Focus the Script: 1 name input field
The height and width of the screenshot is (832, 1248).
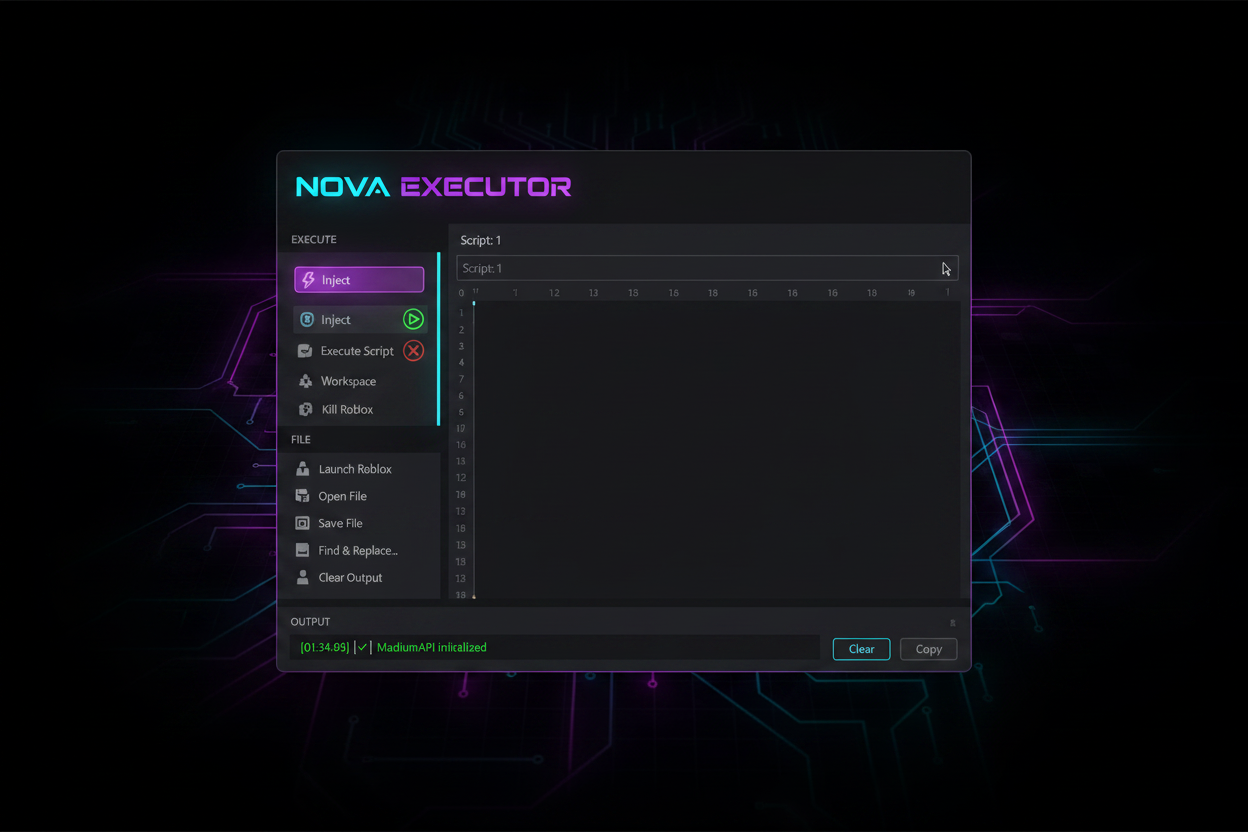click(707, 268)
